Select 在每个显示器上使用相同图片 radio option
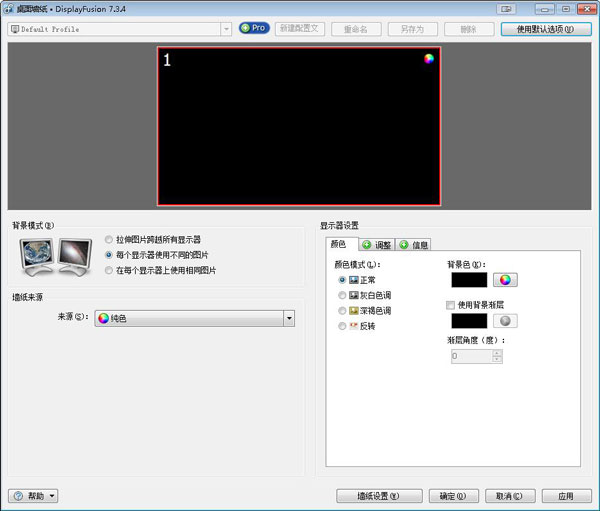Screen dimensions: 600x511 point(108,270)
